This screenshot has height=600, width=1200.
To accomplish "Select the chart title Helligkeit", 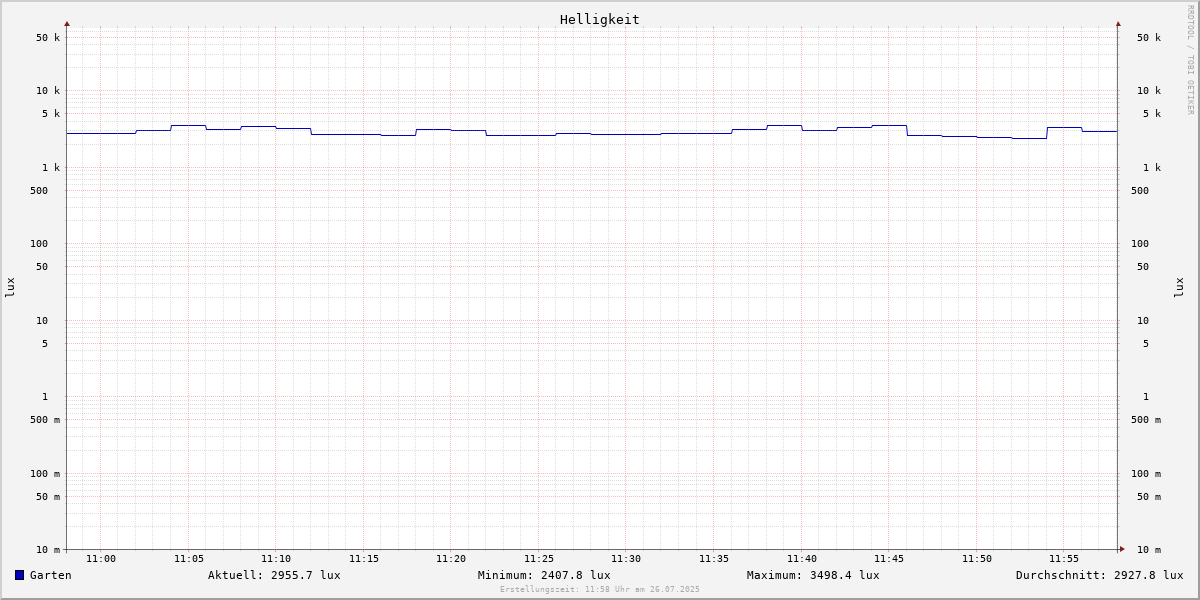I will click(x=600, y=19).
